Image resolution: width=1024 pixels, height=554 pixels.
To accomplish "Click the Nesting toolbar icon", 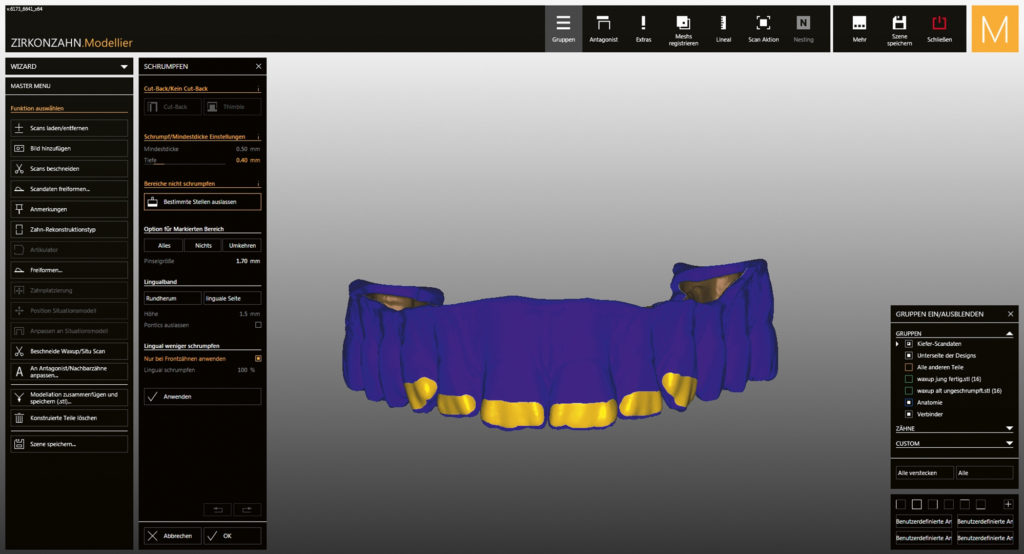I will coord(803,29).
